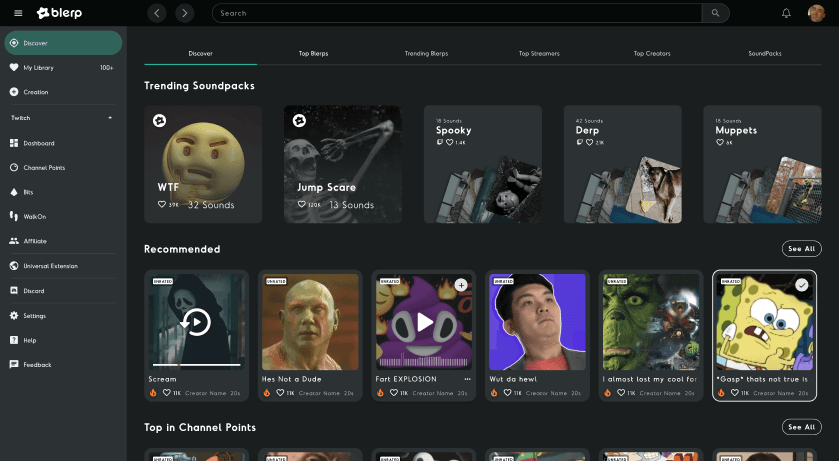Open the Hes Not a Dude thumbnail

coord(310,322)
